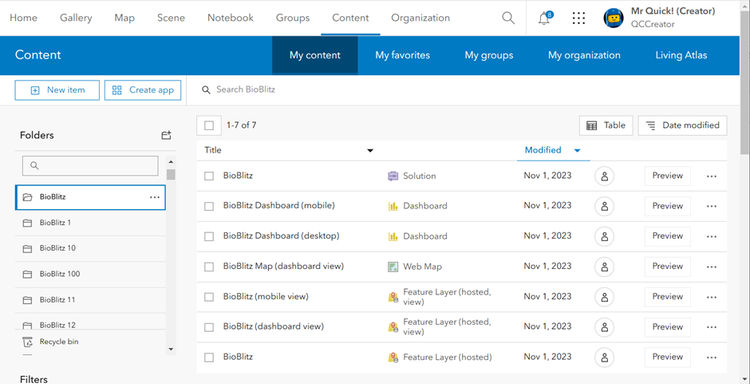Go to the Living Atlas tab
The width and height of the screenshot is (750, 384).
681,55
